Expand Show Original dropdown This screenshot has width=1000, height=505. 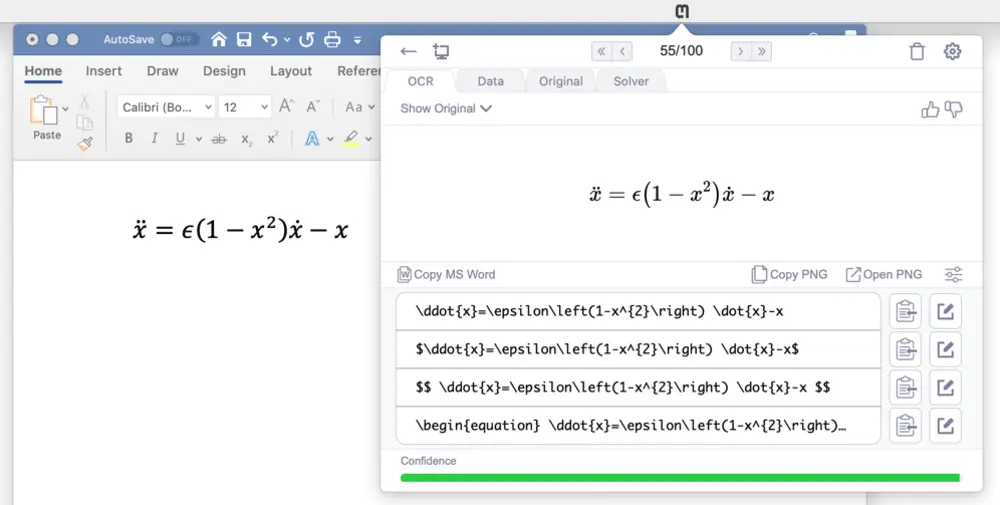(446, 108)
